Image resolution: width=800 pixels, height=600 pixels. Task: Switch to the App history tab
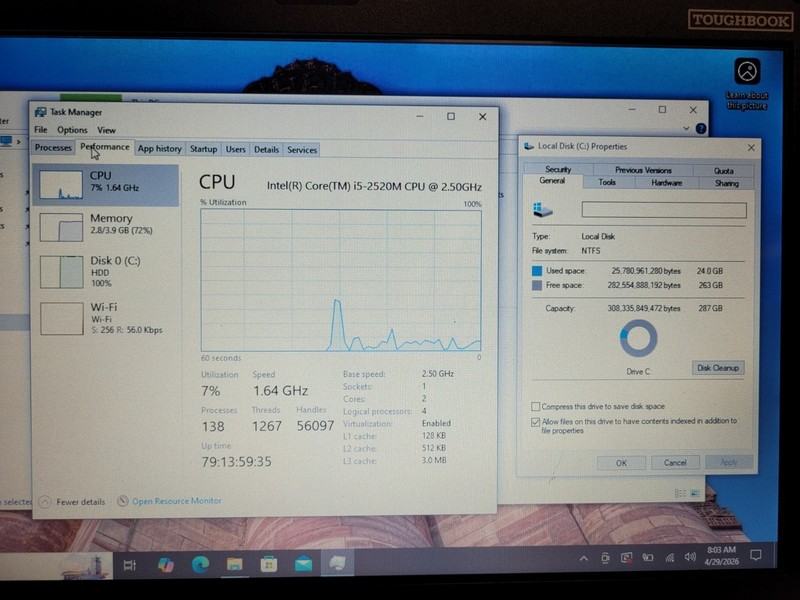(160, 148)
